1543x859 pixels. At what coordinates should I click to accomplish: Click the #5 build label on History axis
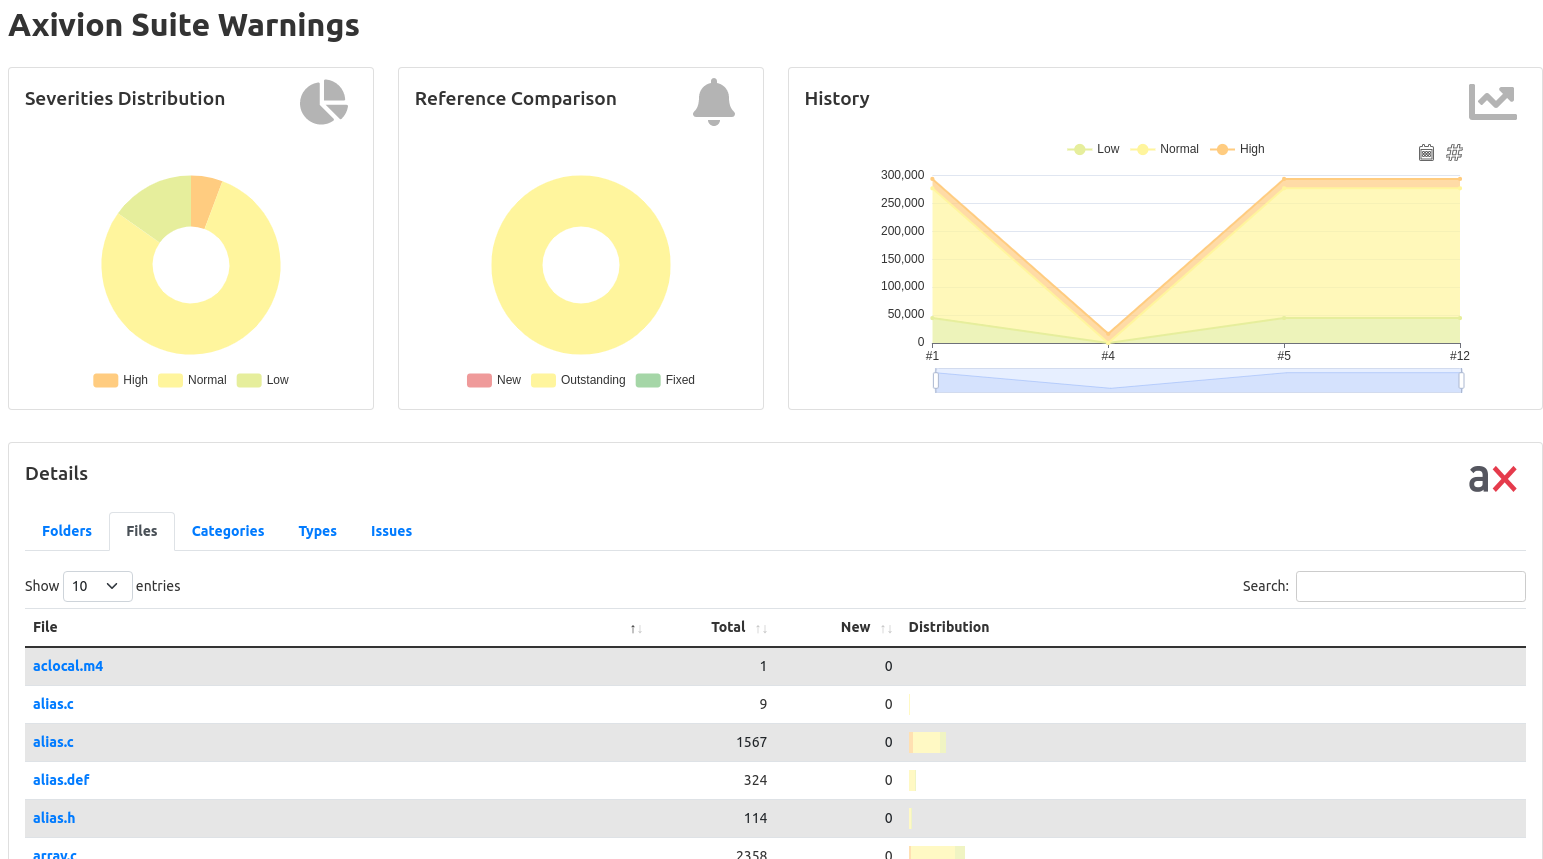click(x=1284, y=356)
